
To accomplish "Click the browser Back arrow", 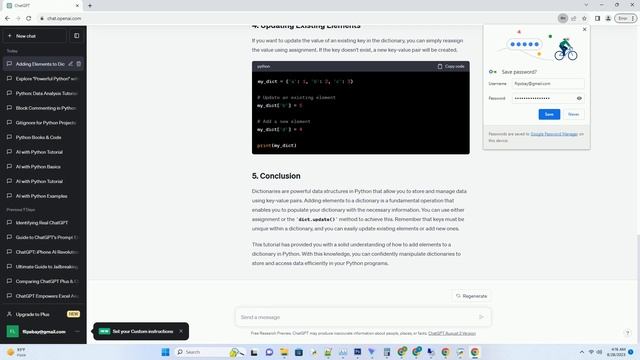I will point(7,18).
